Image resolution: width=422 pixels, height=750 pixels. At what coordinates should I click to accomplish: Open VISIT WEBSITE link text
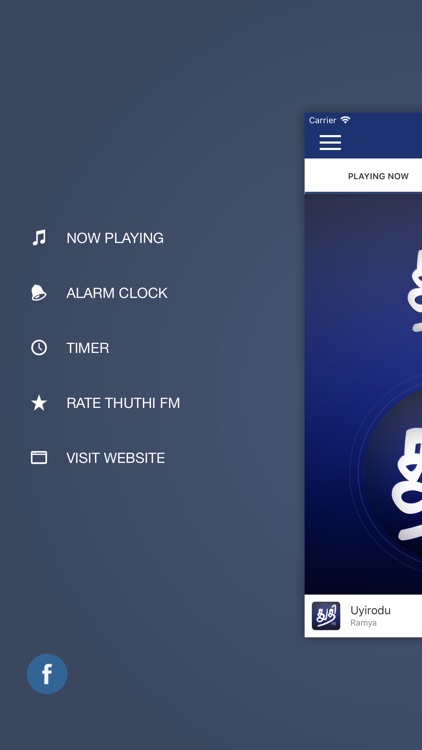115,458
